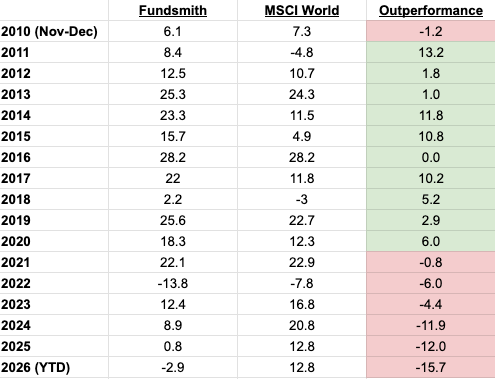Select the Fundsmith column header cell
This screenshot has height=379, width=495.
tap(173, 10)
